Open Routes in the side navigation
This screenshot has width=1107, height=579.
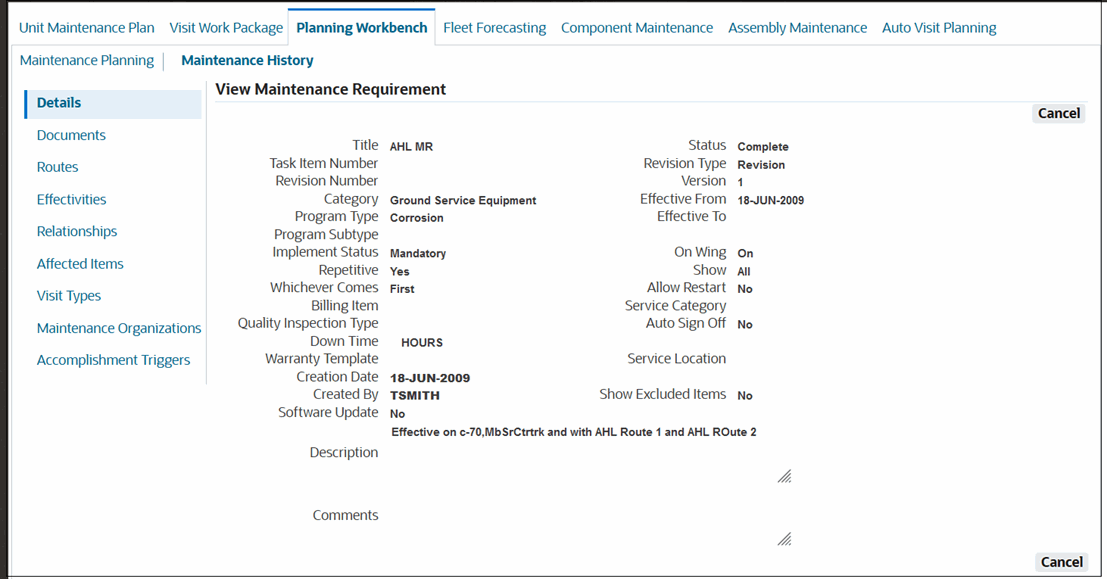57,167
